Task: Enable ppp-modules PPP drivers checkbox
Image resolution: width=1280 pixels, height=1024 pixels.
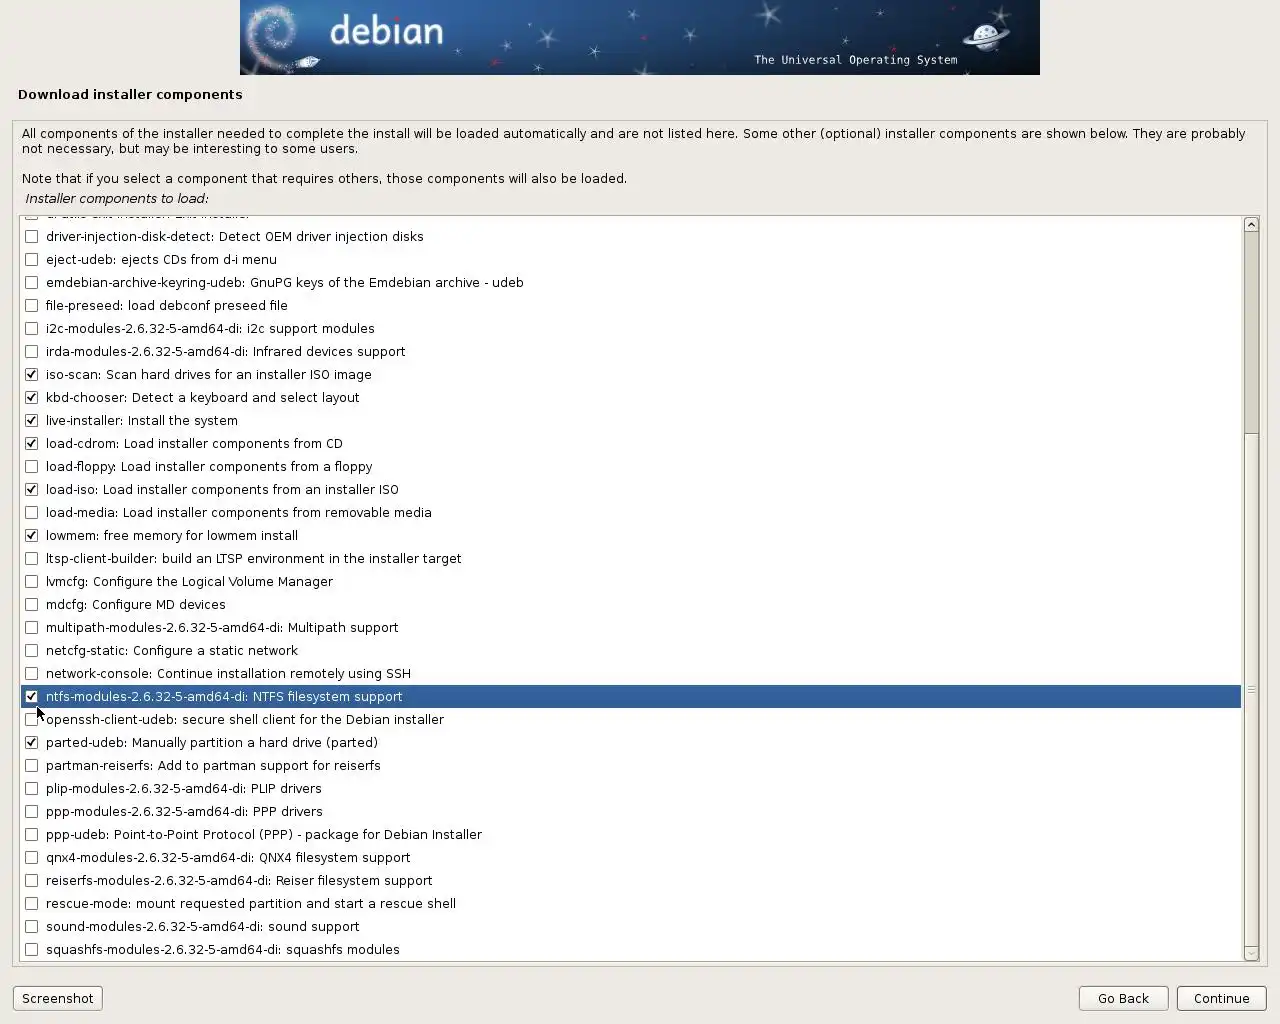Action: (x=32, y=812)
